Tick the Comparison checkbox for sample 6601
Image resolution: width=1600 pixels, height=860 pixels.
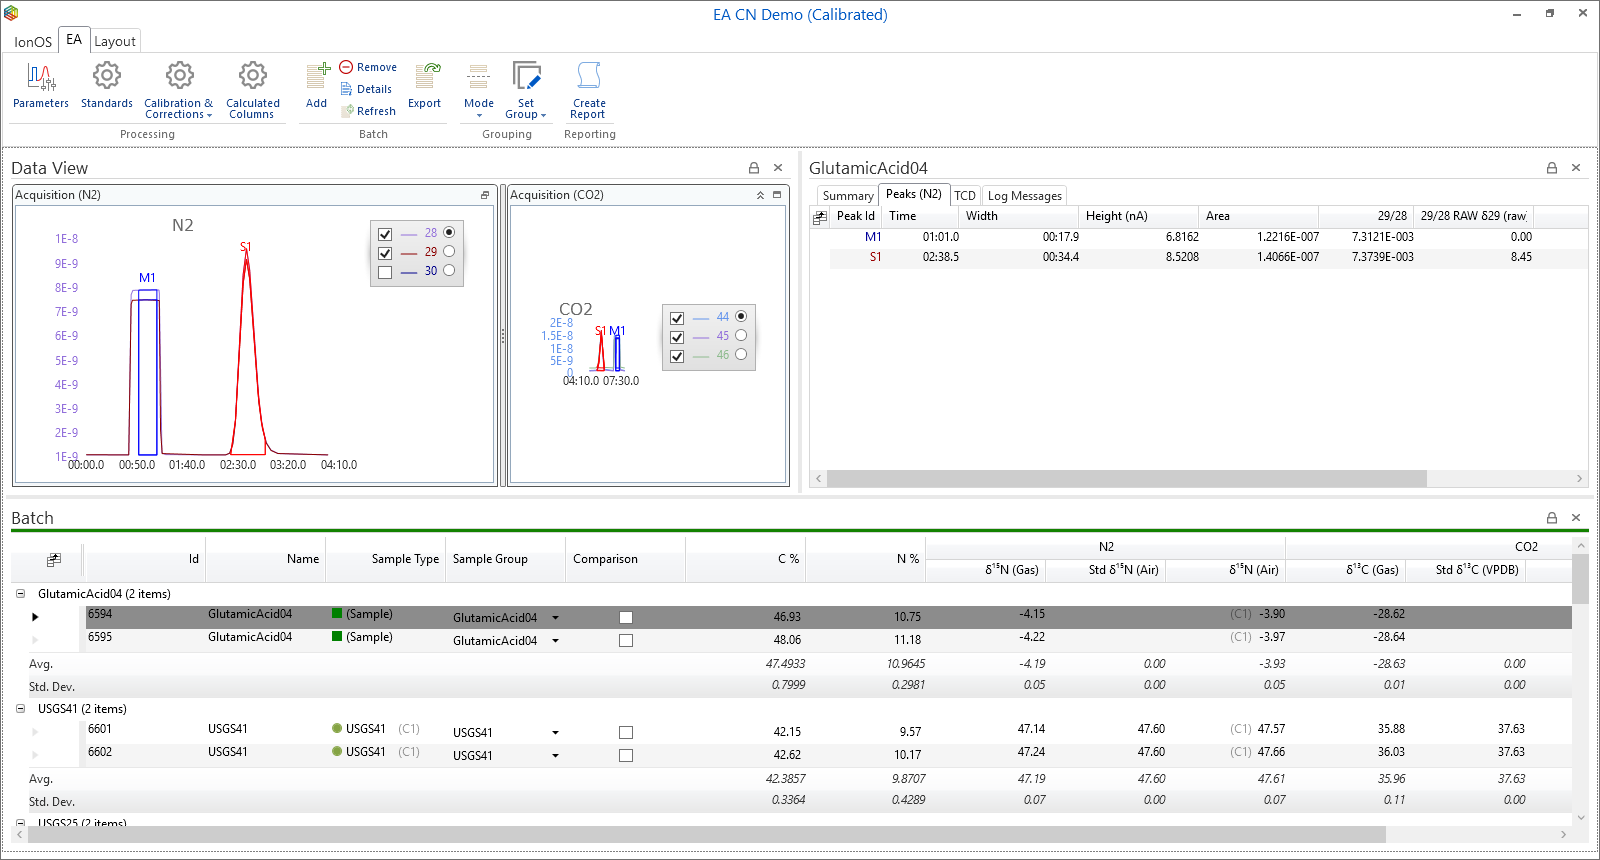pos(626,733)
